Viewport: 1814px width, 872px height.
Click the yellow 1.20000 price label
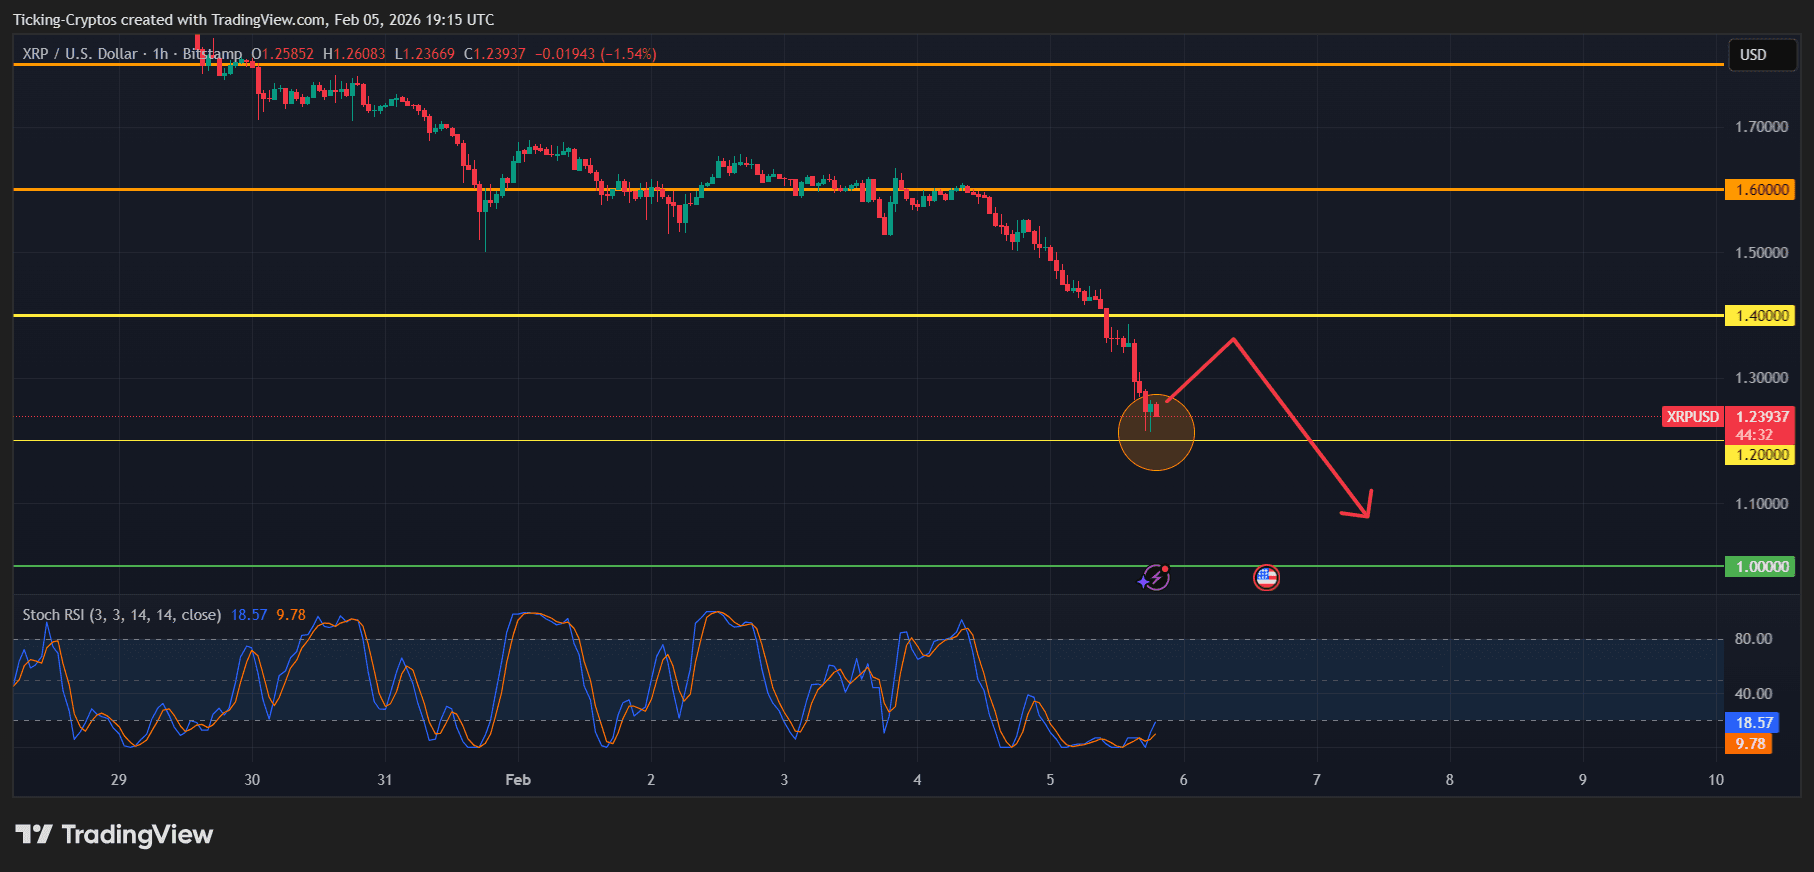point(1760,455)
